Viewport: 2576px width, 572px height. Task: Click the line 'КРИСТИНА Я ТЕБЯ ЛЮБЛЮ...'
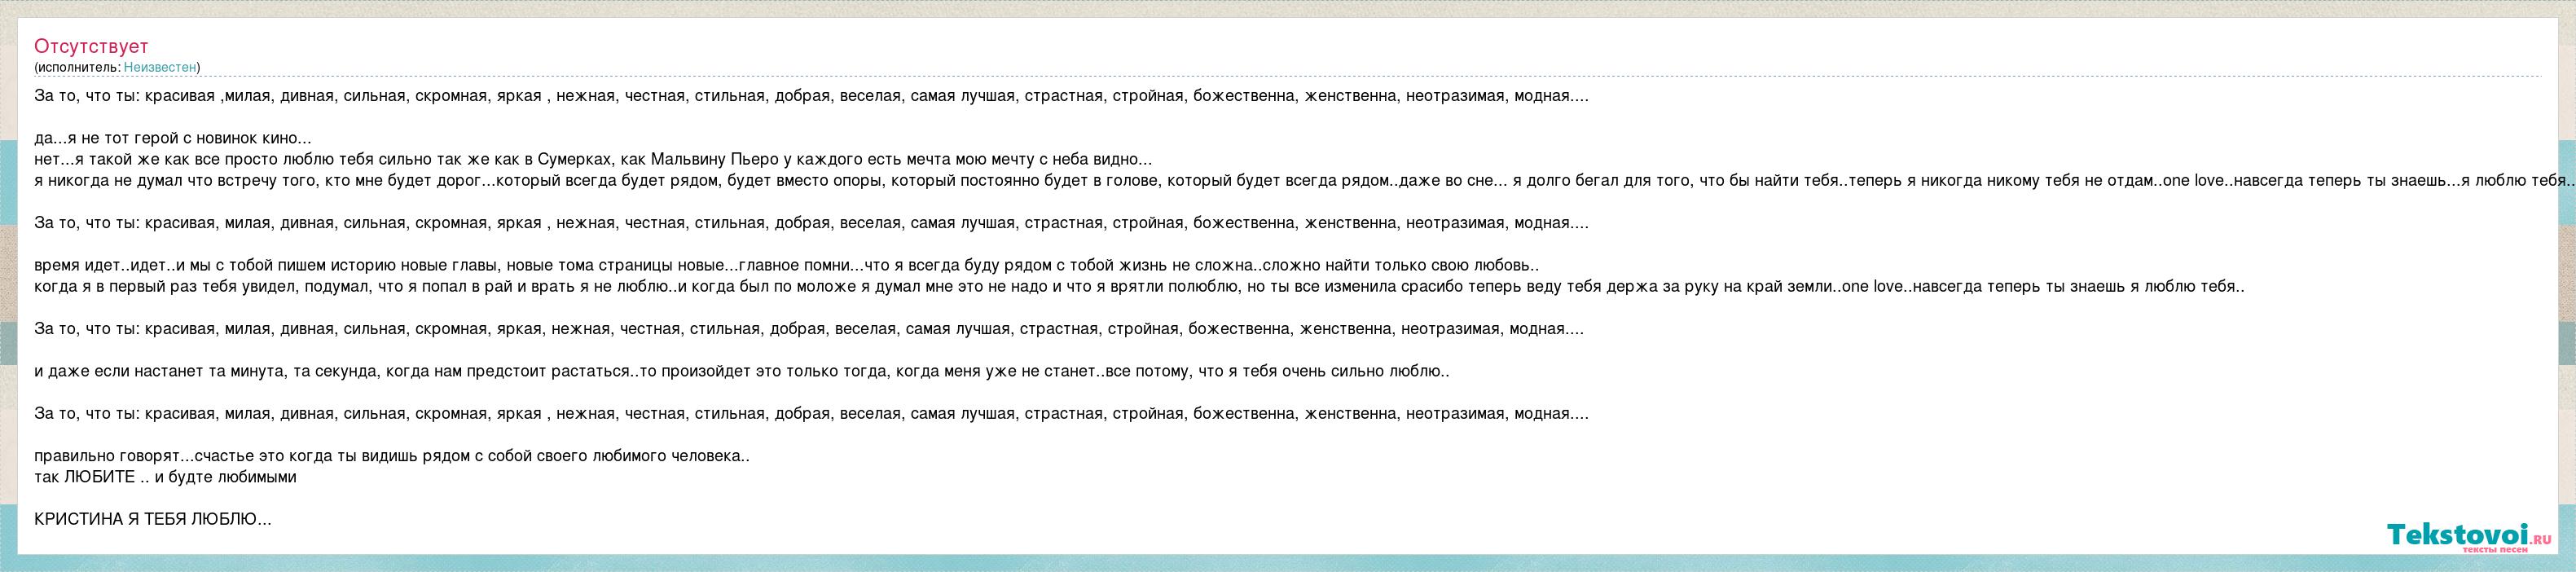[x=153, y=520]
